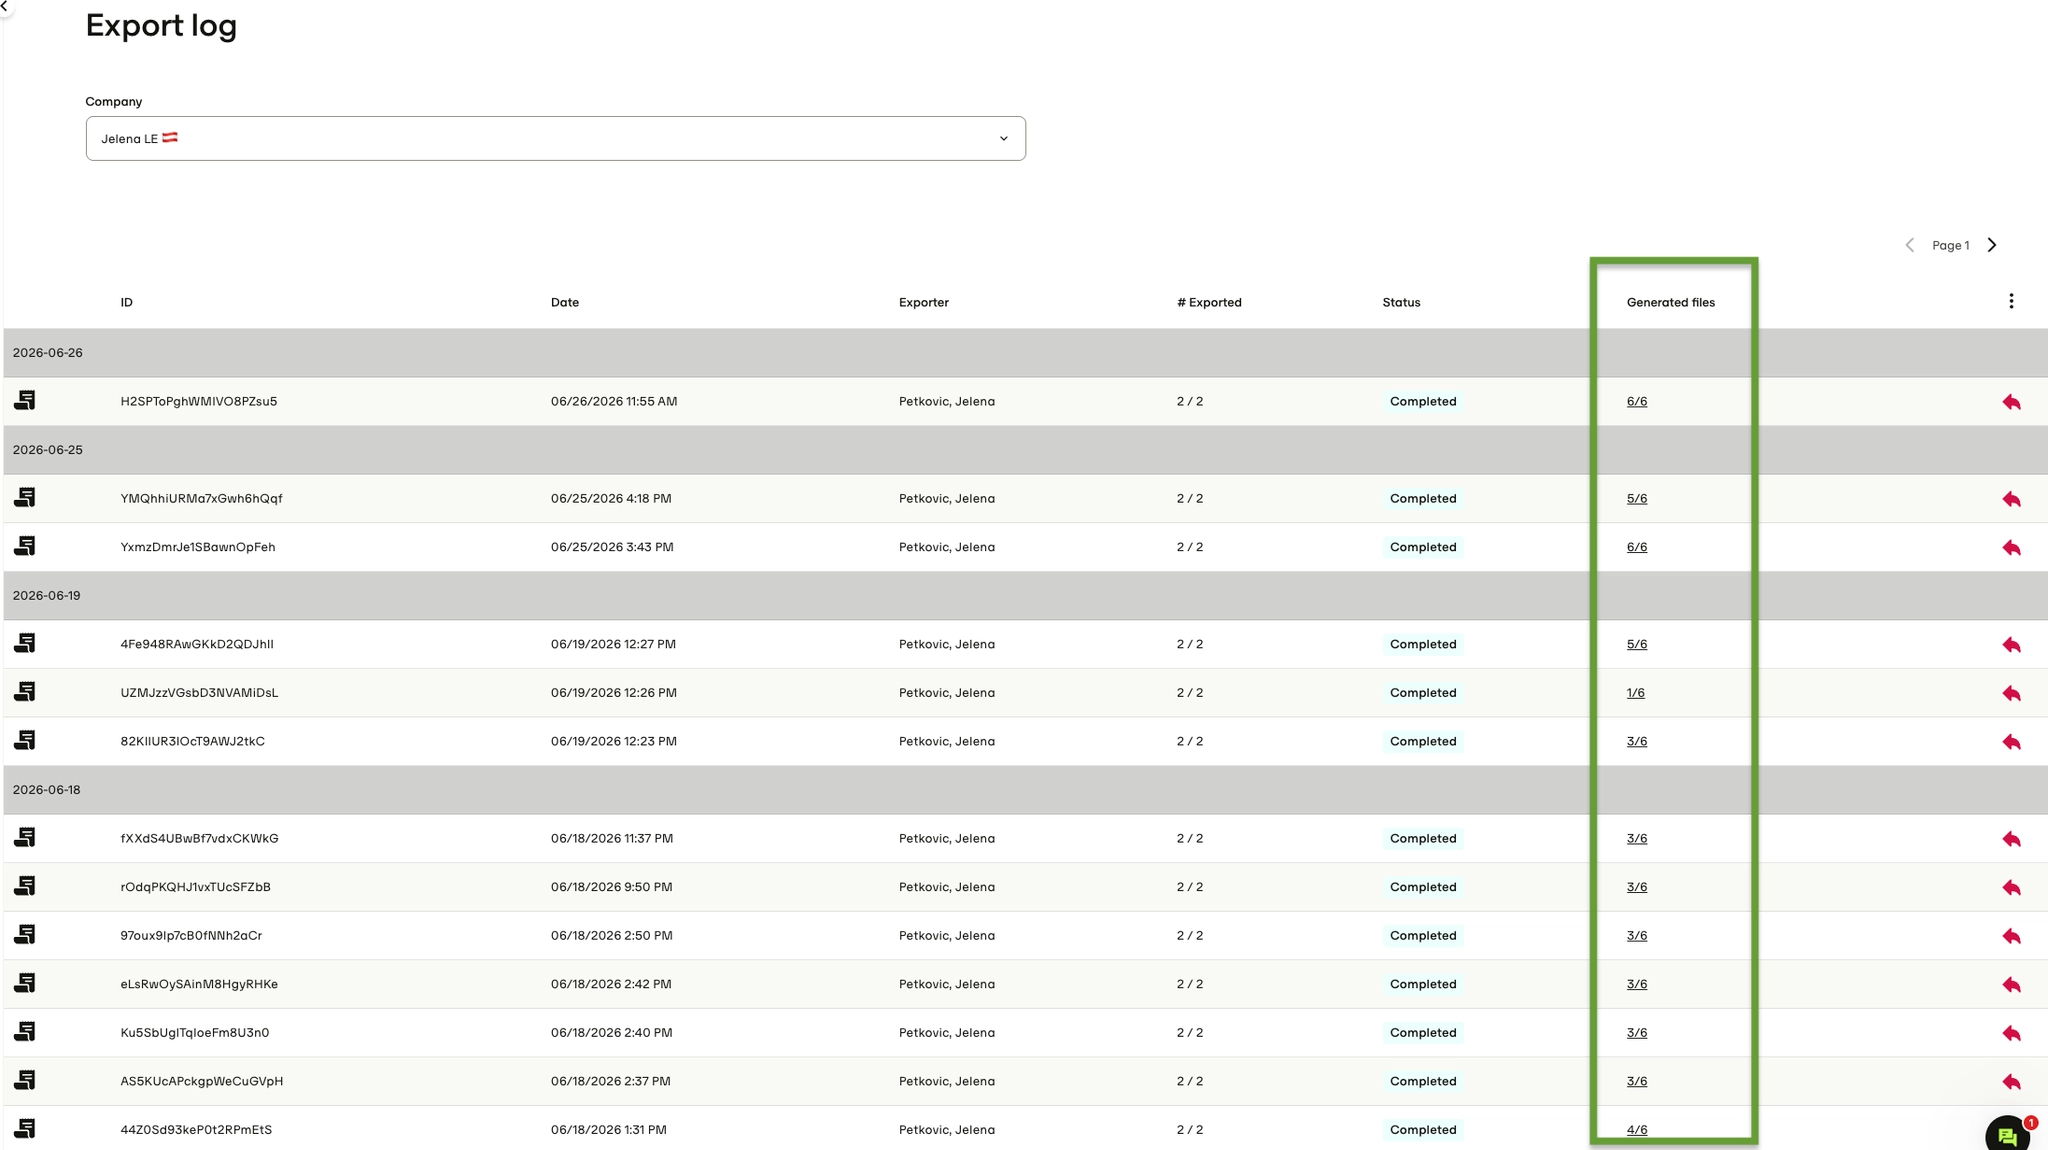
Task: Open the table column options menu
Action: point(2011,301)
